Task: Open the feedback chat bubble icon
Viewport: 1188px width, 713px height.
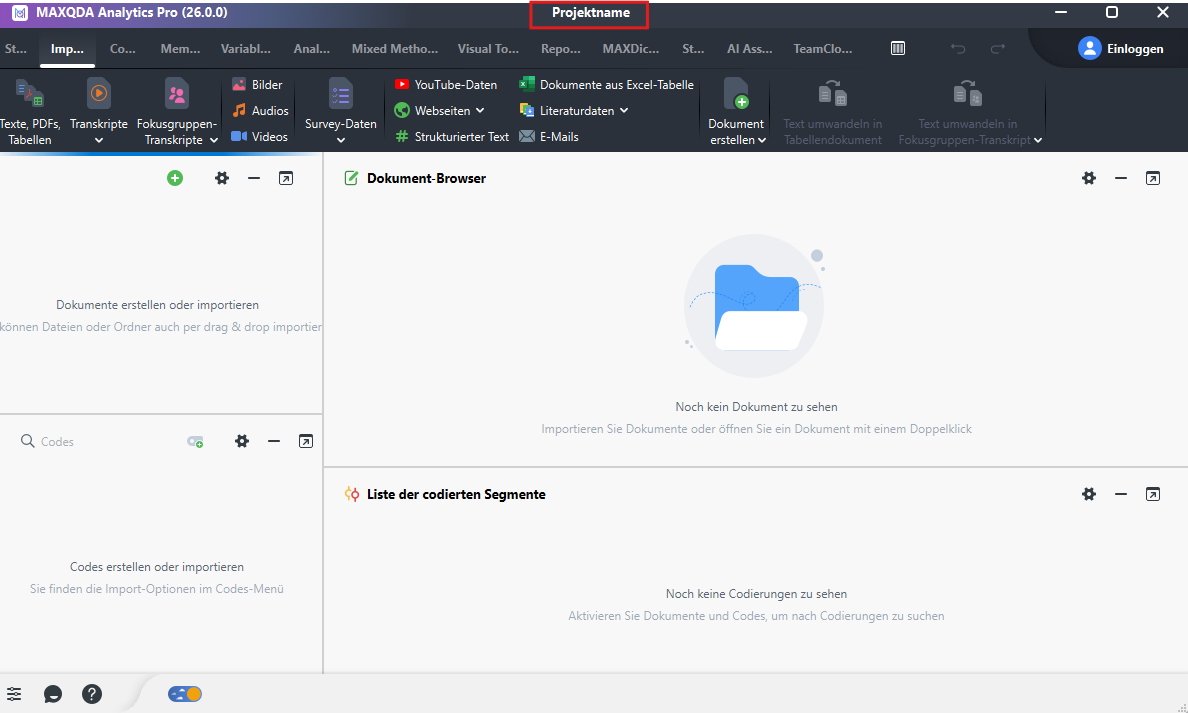Action: pyautogui.click(x=53, y=694)
